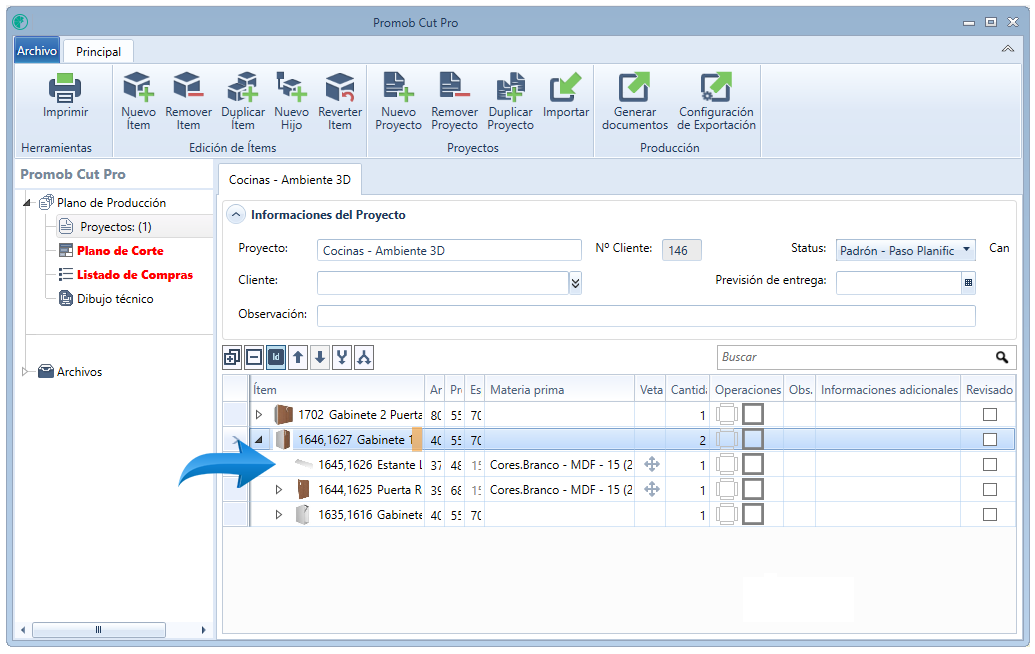Collapse Plano de Producción tree node
1035x654 pixels.
pos(26,203)
